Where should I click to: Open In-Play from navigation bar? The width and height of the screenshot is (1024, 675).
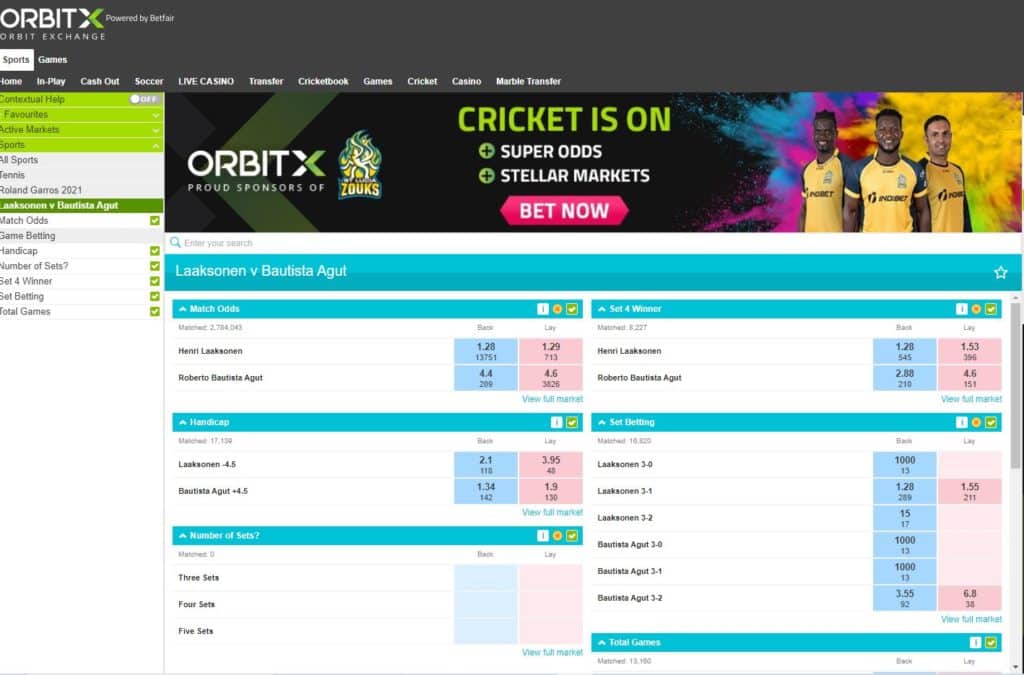(51, 82)
